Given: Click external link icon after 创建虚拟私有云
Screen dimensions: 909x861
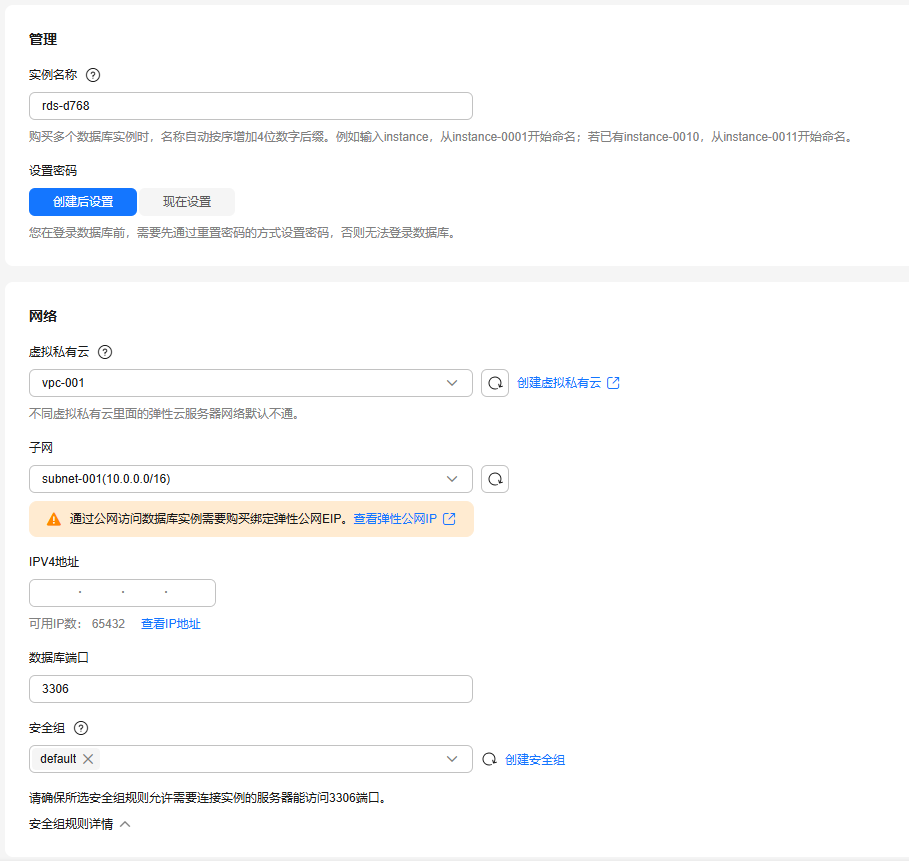Looking at the screenshot, I should coord(613,383).
